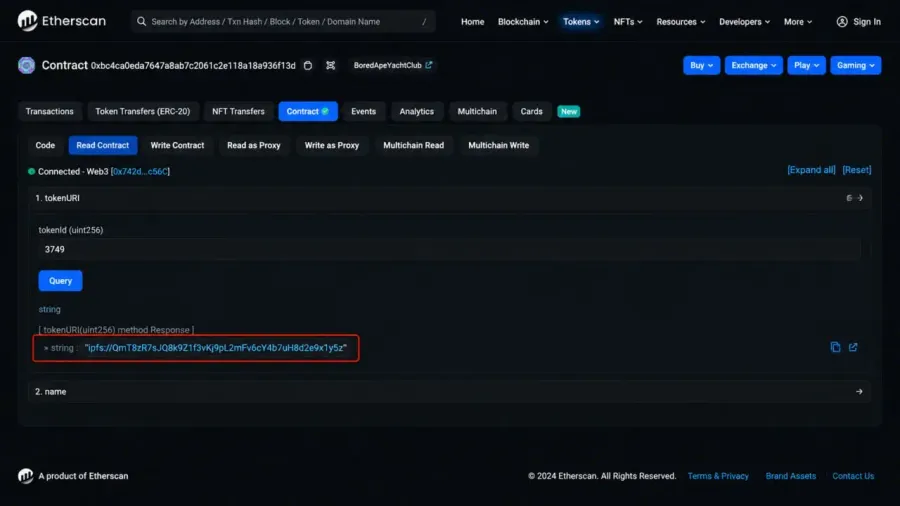Open the Multichain Read sub-tab
The image size is (900, 506).
(x=413, y=145)
